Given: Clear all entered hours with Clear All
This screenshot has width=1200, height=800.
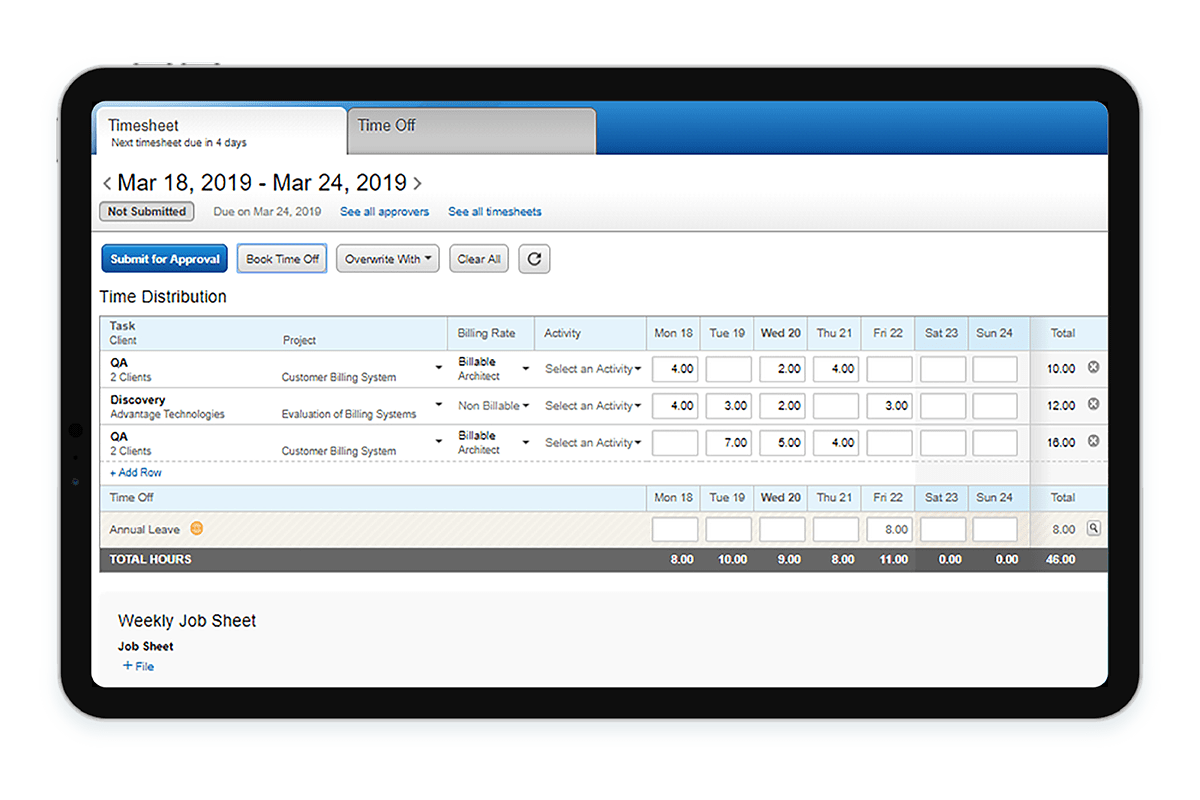Looking at the screenshot, I should (x=478, y=258).
